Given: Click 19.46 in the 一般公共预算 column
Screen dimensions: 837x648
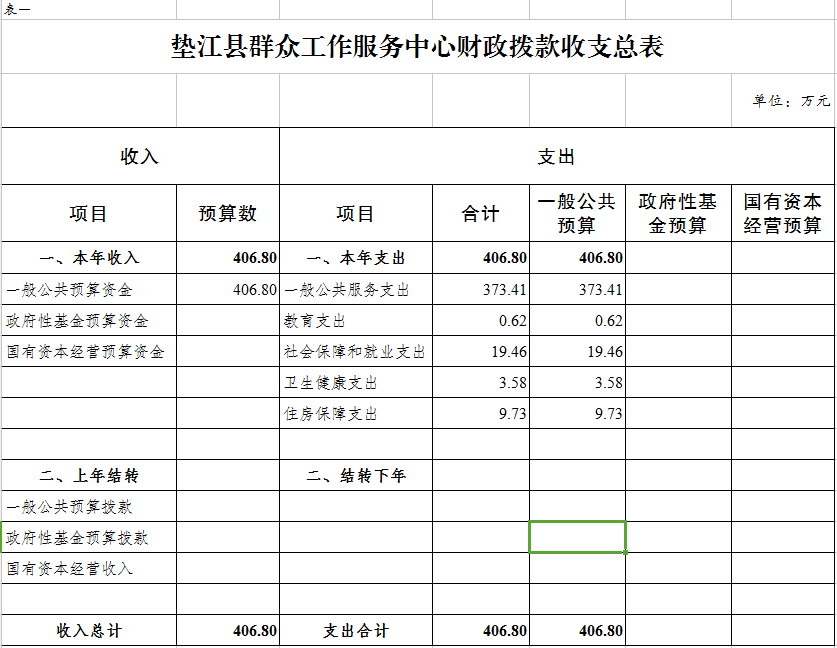Looking at the screenshot, I should click(x=577, y=352).
